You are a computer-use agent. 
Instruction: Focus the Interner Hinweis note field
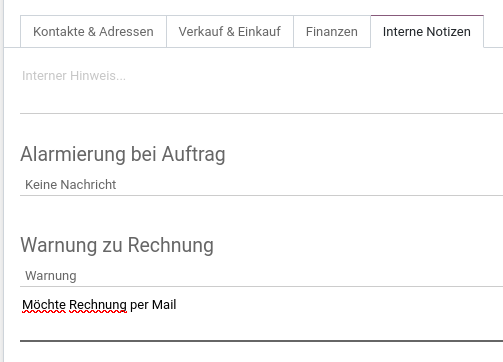click(261, 90)
